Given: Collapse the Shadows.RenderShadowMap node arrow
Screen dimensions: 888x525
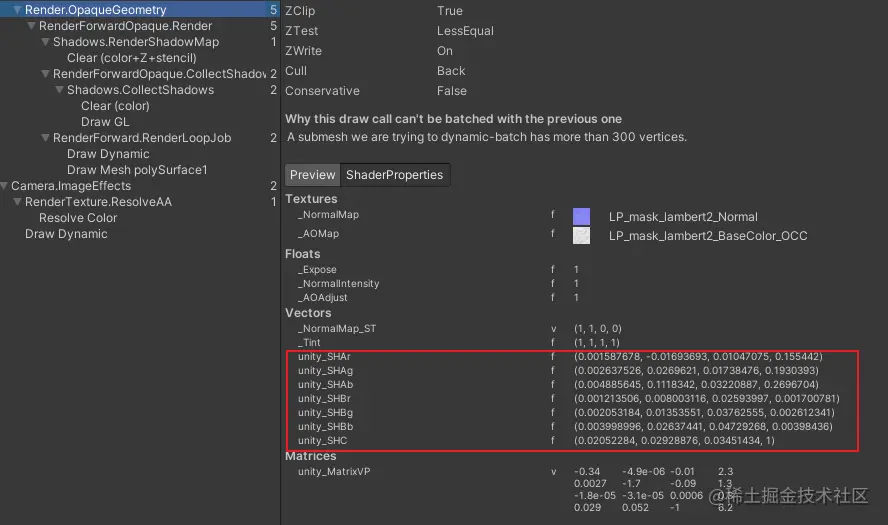Looking at the screenshot, I should click(45, 42).
